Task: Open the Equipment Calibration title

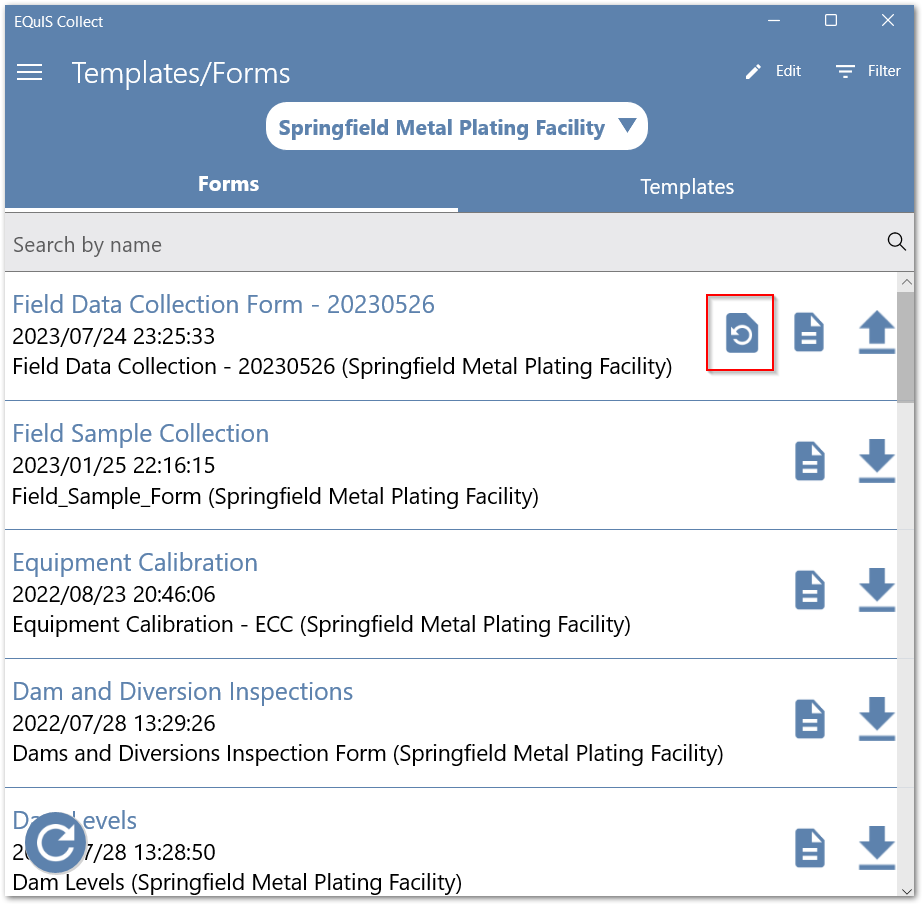Action: (135, 562)
